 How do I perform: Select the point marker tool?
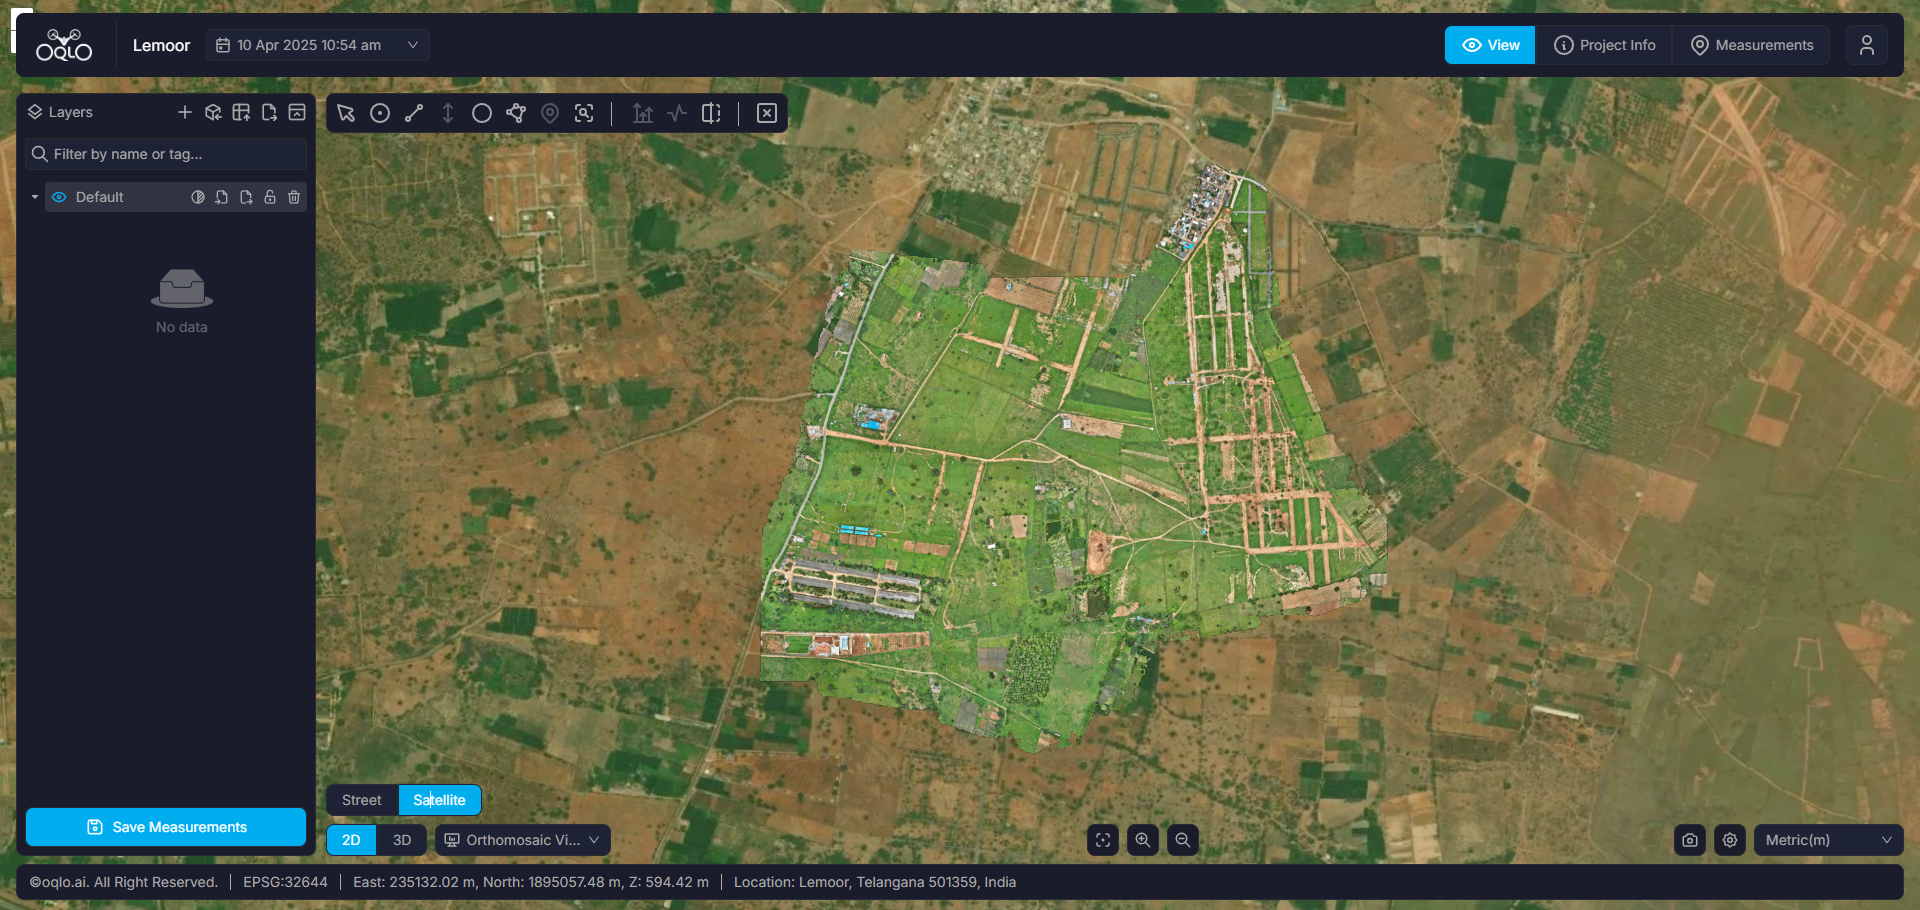coord(380,113)
